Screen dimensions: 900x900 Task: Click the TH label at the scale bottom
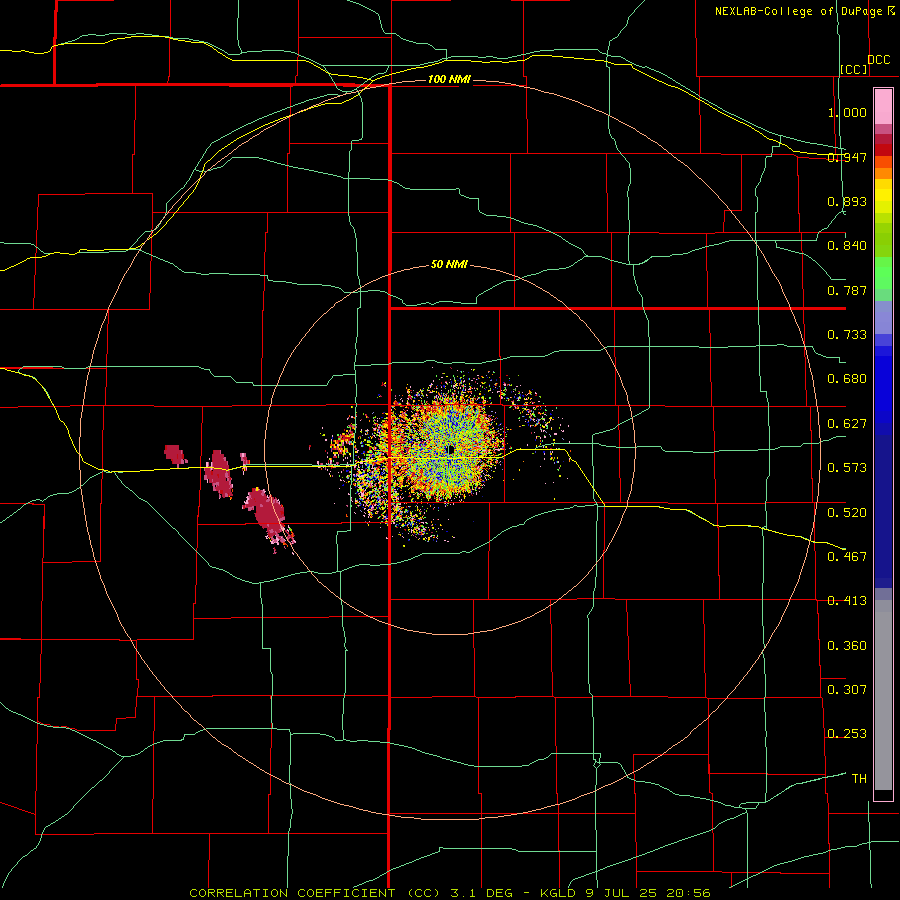coord(859,779)
